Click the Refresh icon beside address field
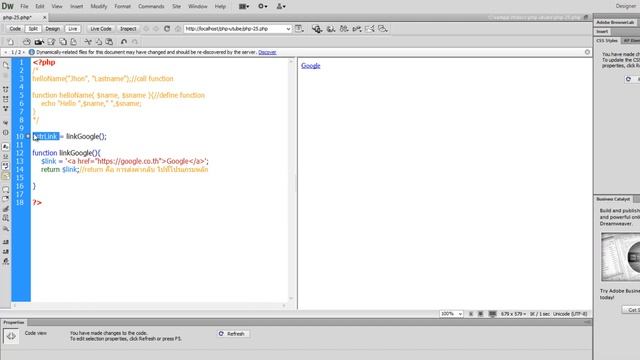 pos(167,29)
